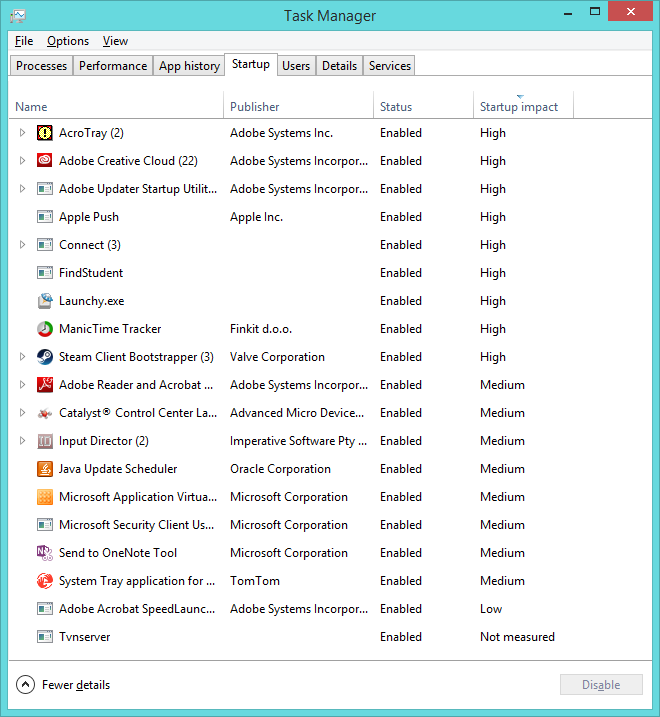Maximize the Task Manager window

(595, 12)
